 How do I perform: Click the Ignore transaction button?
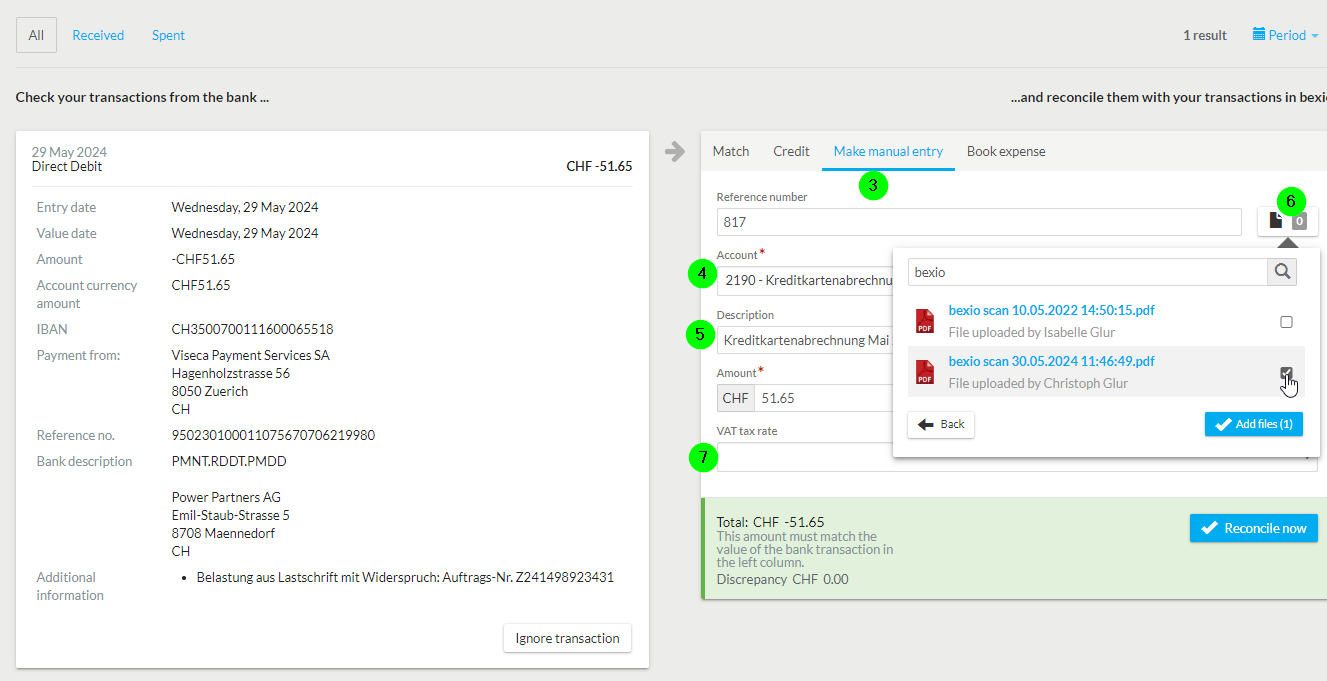tap(567, 638)
